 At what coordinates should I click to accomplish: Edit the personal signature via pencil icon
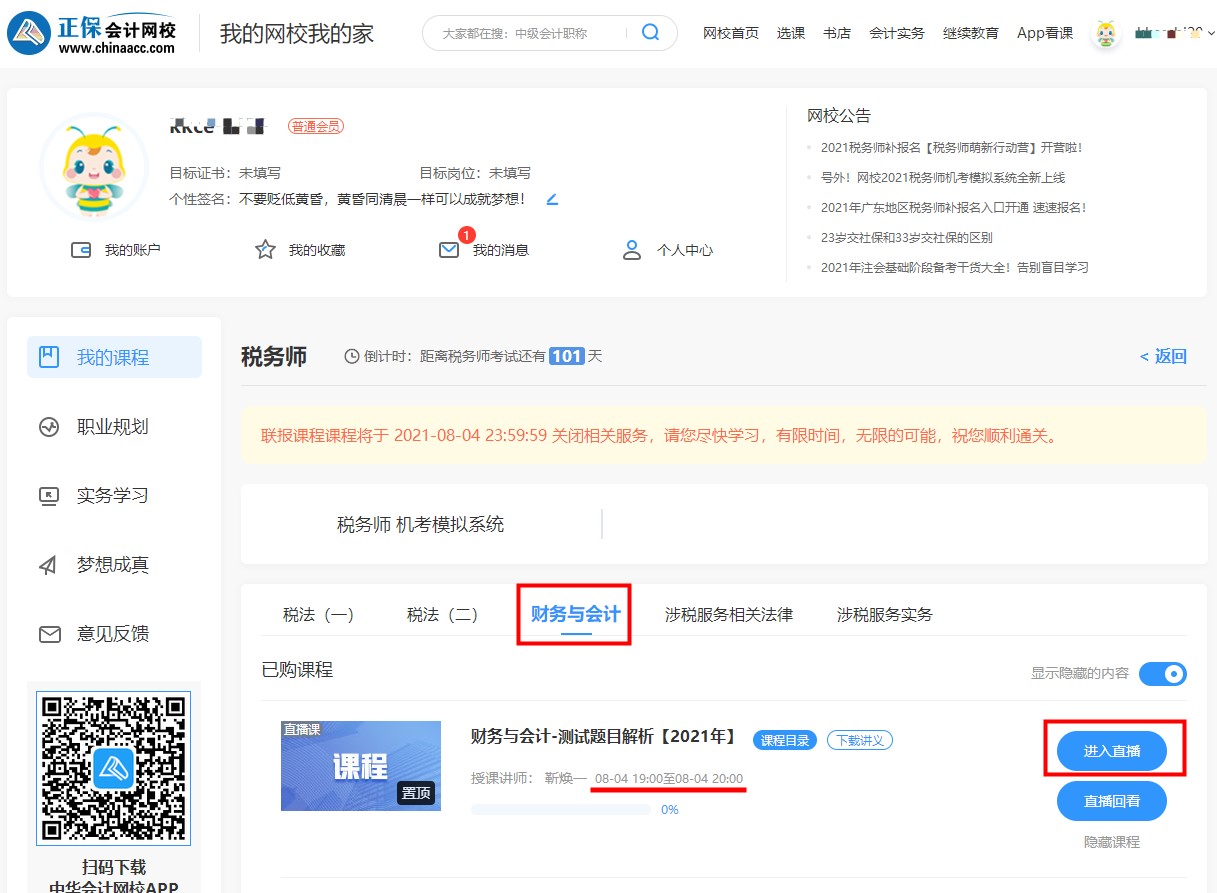coord(553,199)
